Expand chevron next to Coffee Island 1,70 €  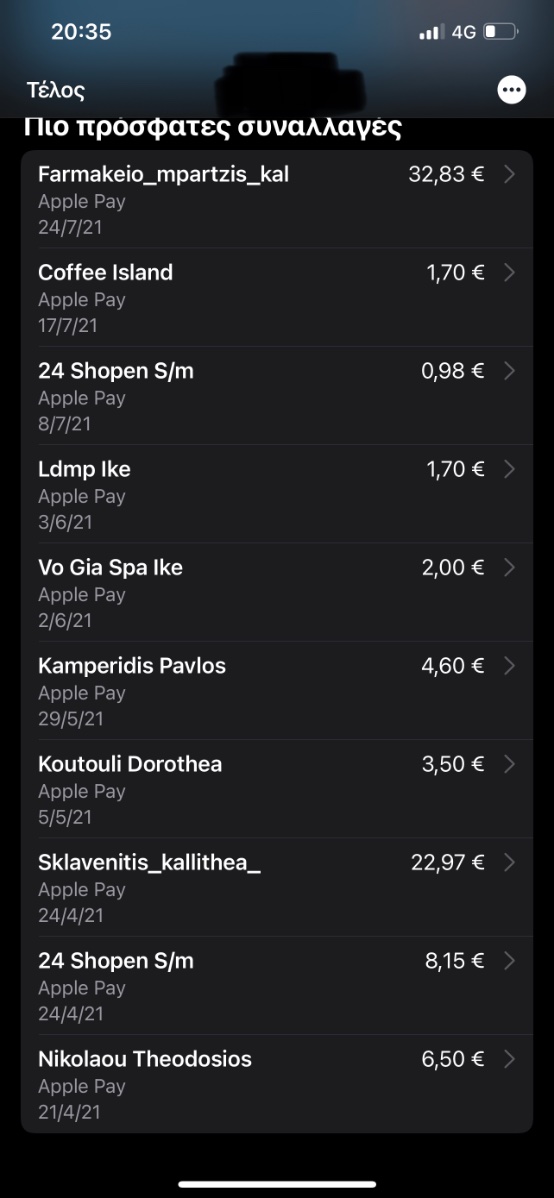tap(510, 273)
